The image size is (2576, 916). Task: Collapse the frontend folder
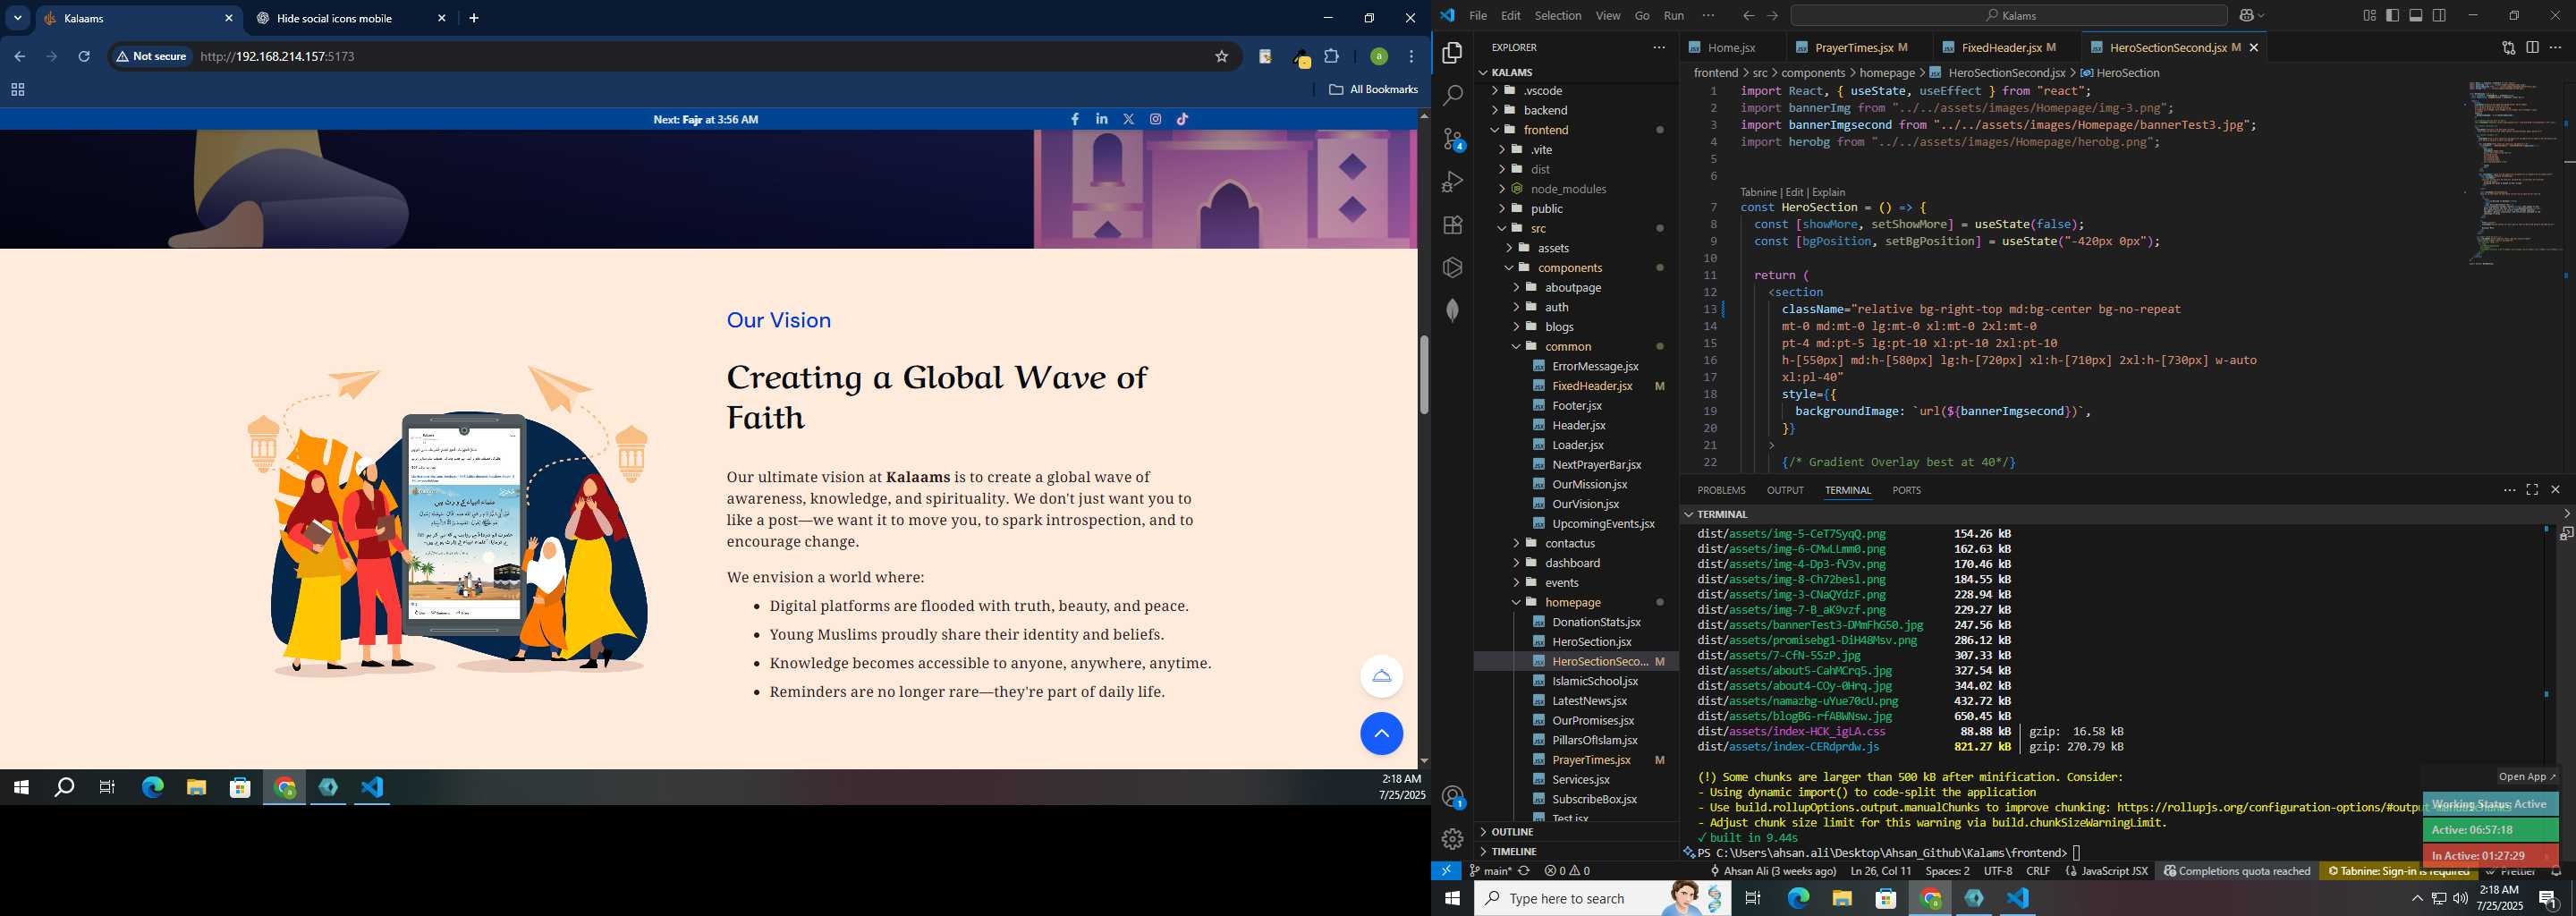[1545, 130]
